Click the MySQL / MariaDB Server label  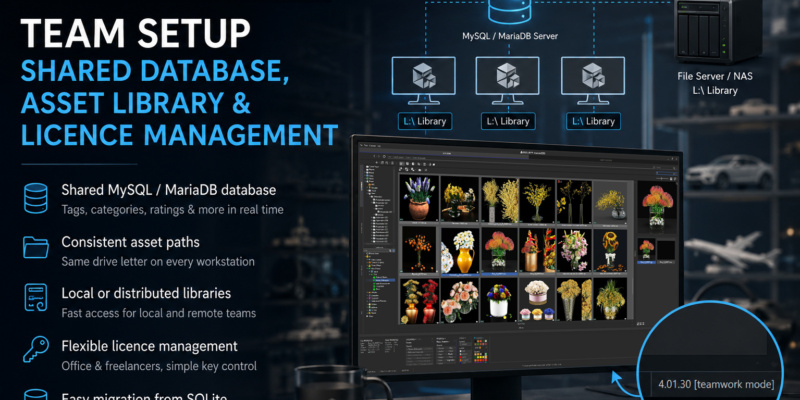point(510,36)
